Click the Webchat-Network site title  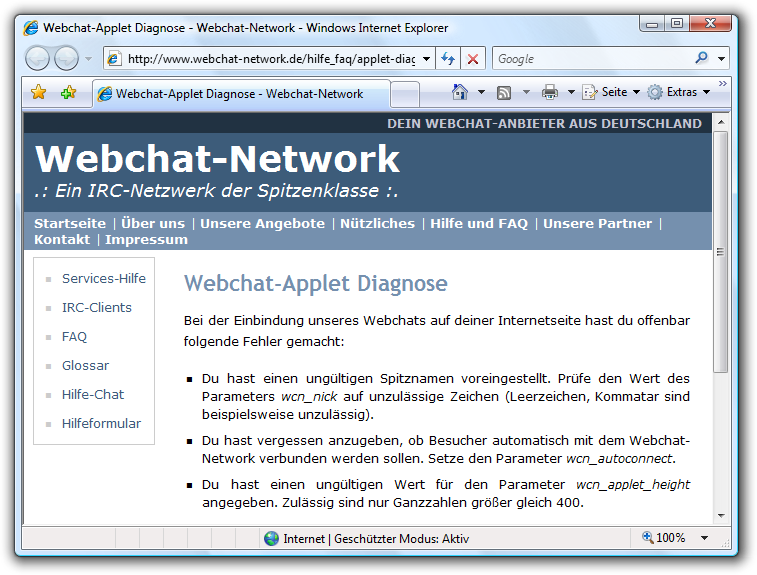point(217,158)
